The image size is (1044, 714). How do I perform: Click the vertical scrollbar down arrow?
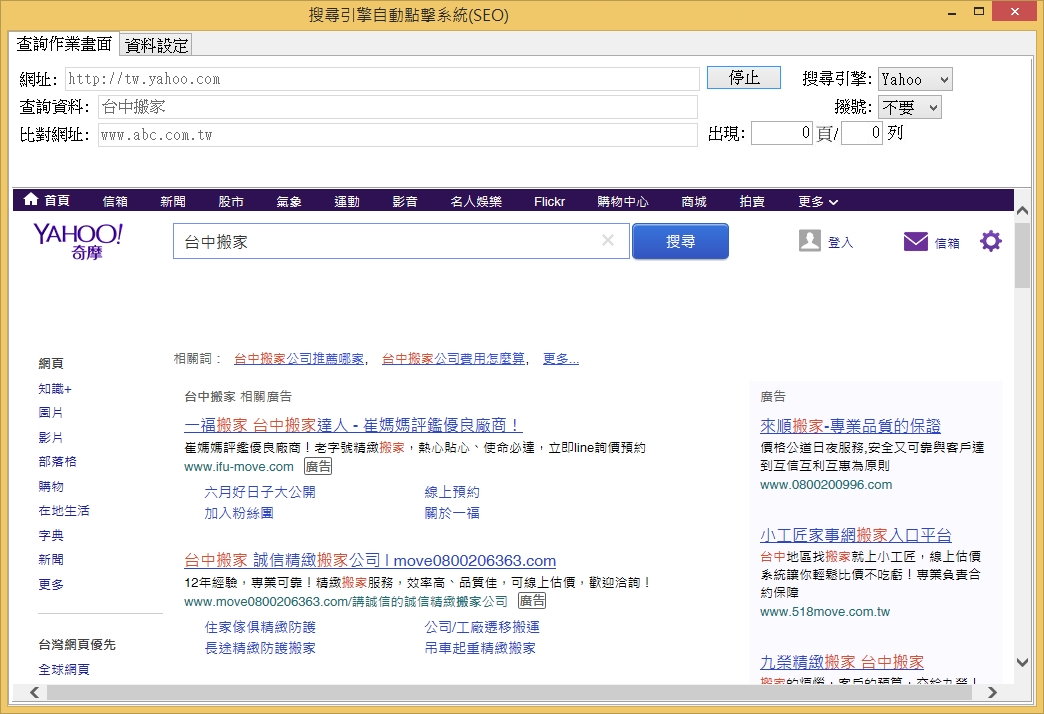(x=1022, y=662)
